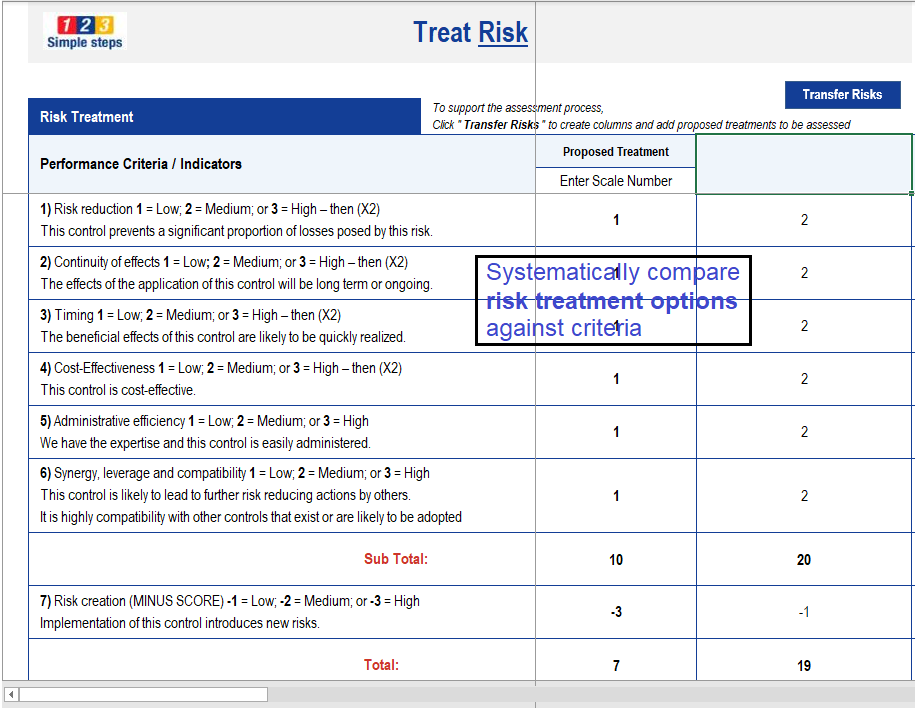The width and height of the screenshot is (915, 708).
Task: Select Timing row cell showing 2
Action: click(x=804, y=326)
